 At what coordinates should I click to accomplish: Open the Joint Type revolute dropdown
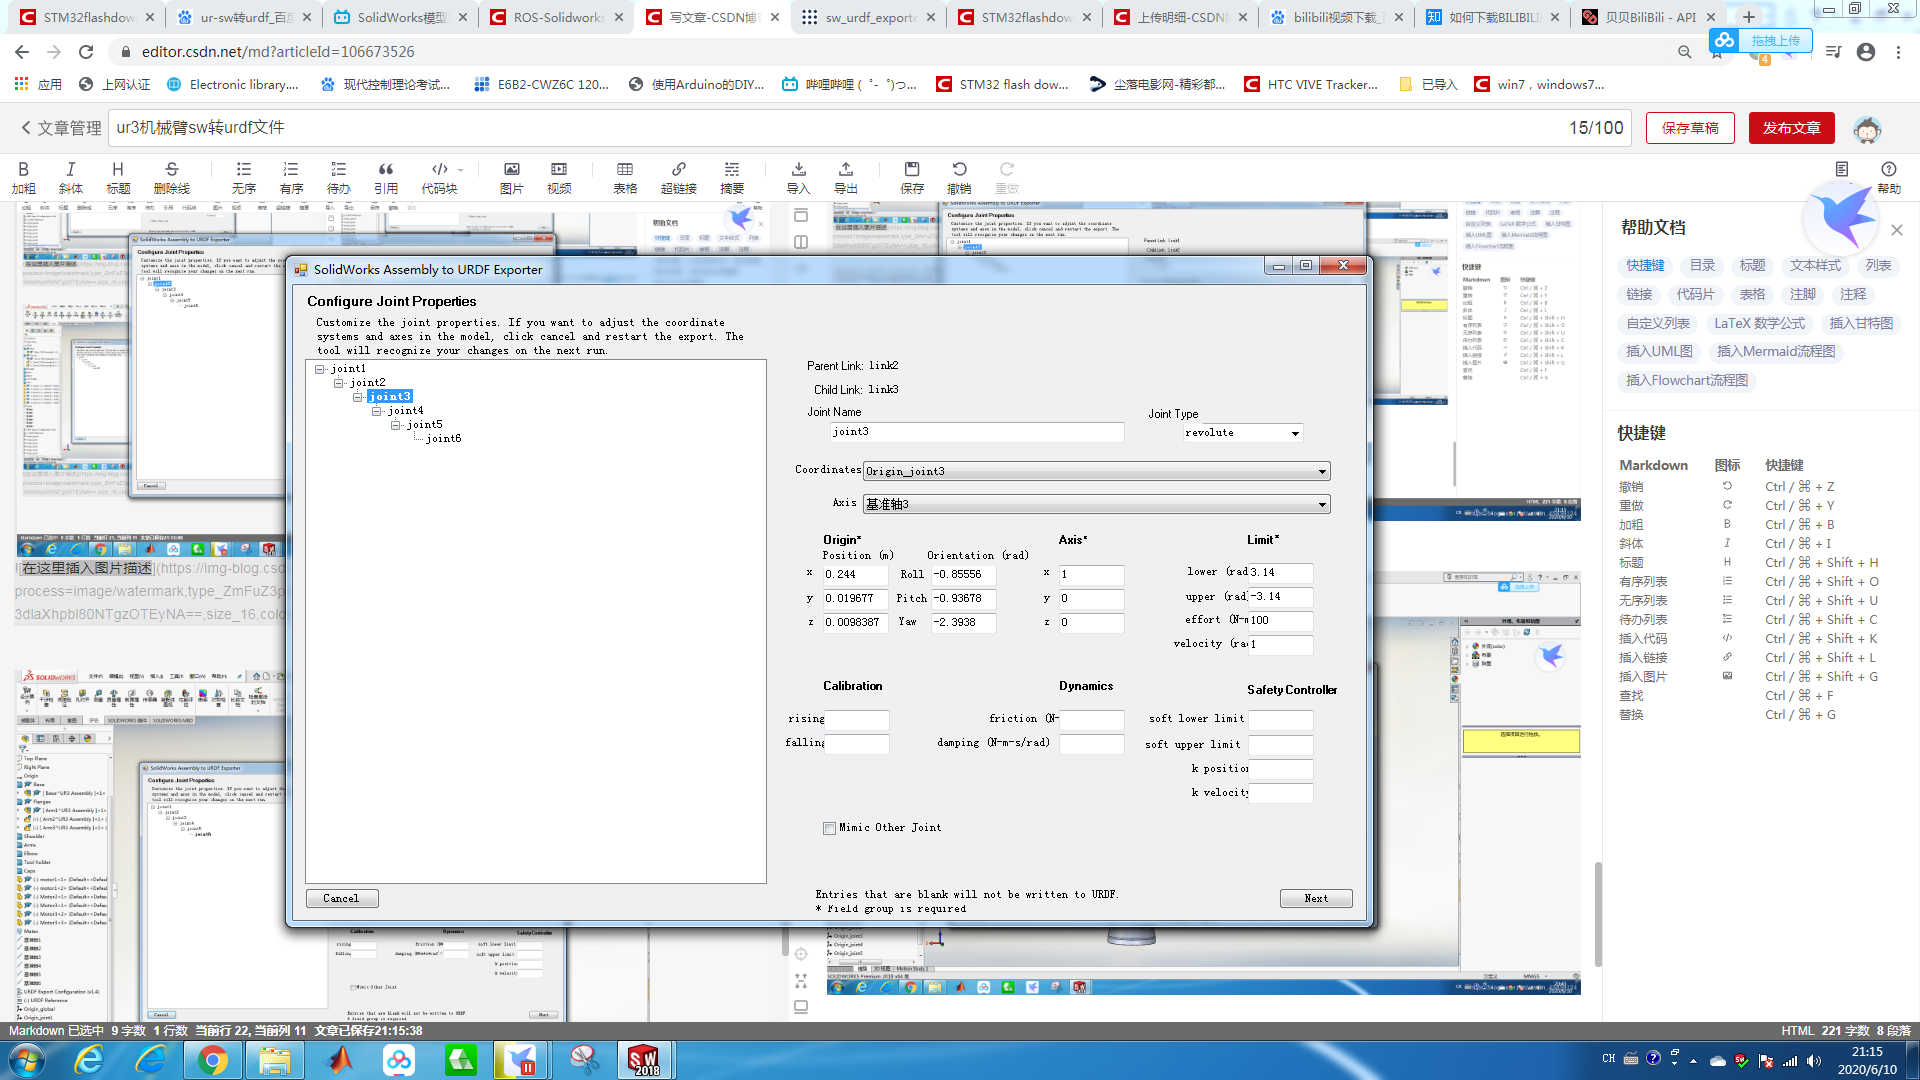(1295, 433)
